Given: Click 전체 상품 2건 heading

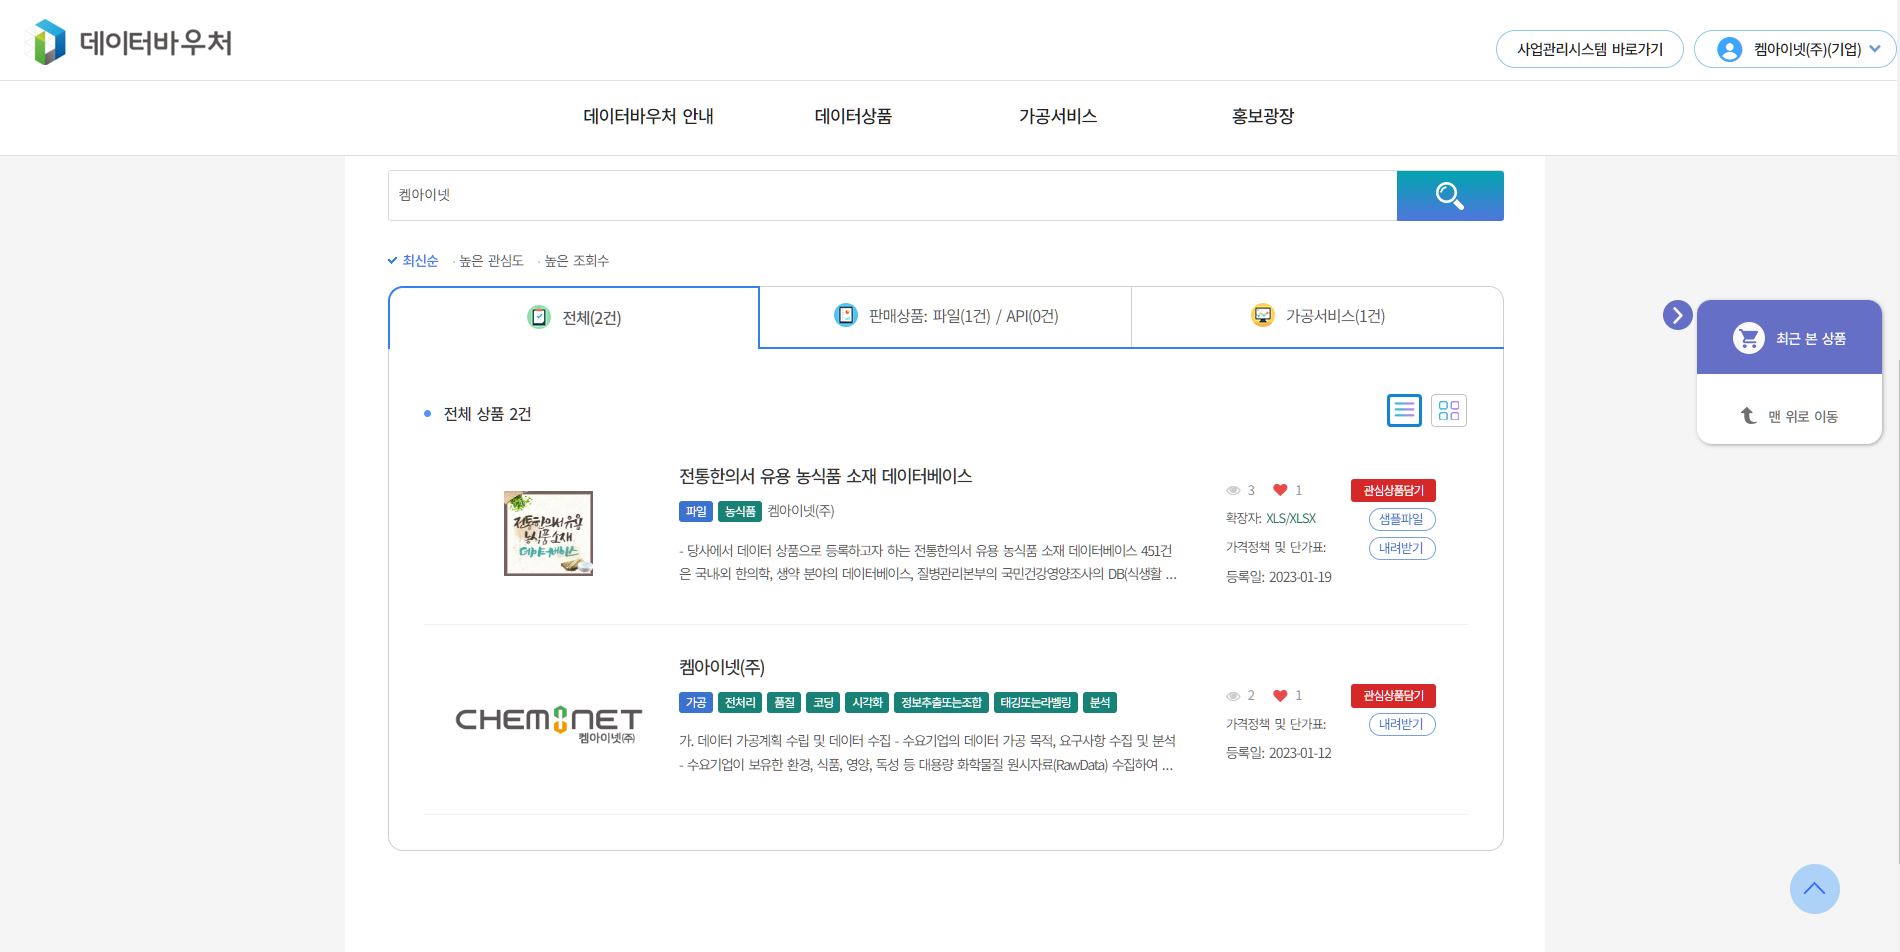Looking at the screenshot, I should [x=487, y=414].
